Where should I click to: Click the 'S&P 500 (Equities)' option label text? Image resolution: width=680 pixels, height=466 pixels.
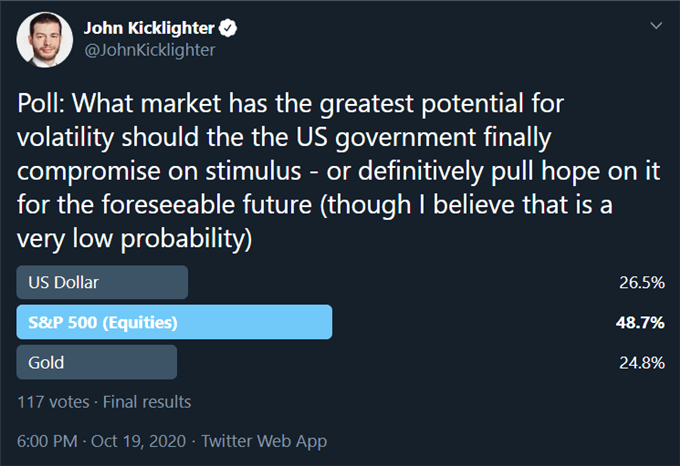(x=103, y=323)
